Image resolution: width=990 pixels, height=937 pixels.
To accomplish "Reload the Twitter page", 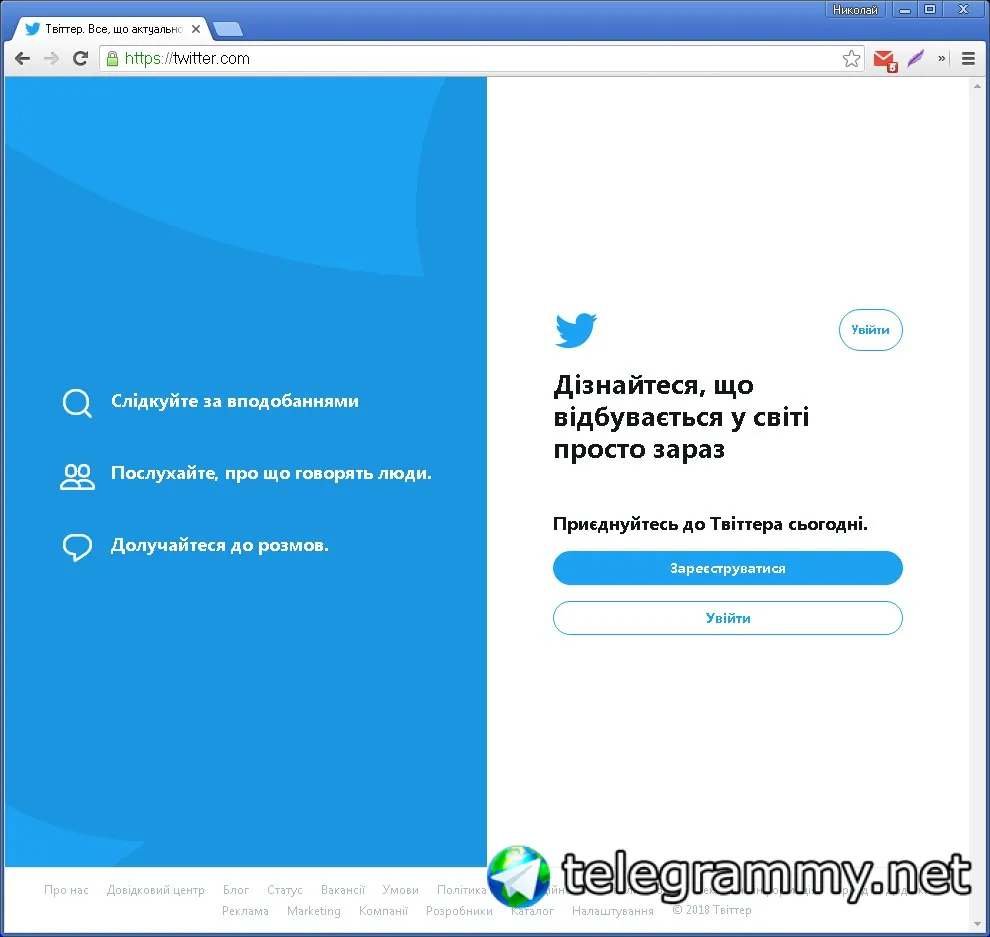I will 80,59.
